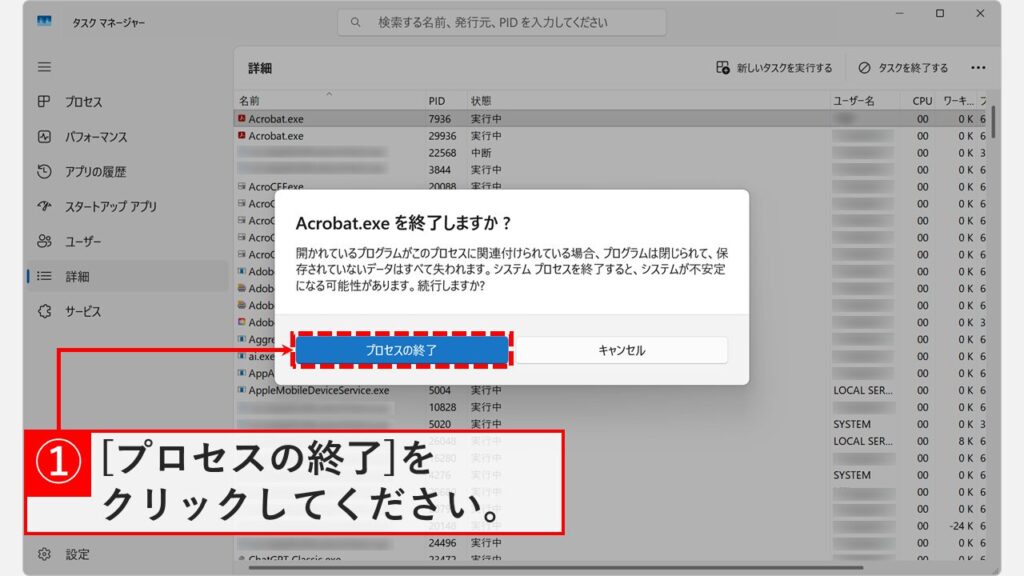The image size is (1024, 576).
Task: Click the ai.exe process name
Action: pyautogui.click(x=261, y=356)
